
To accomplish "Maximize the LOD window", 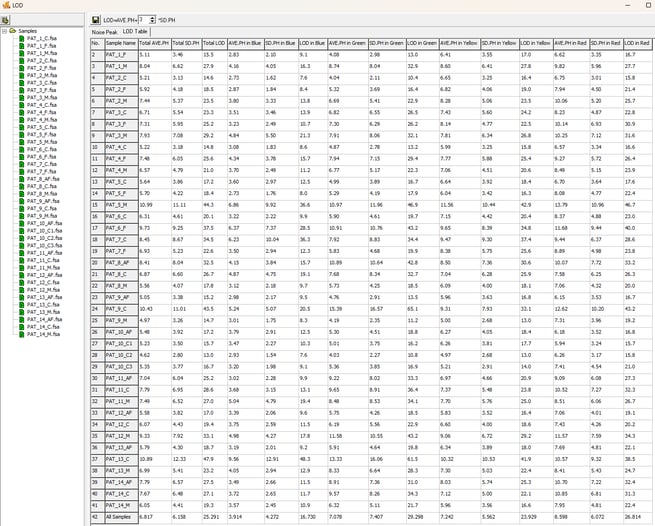I will coord(649,5).
